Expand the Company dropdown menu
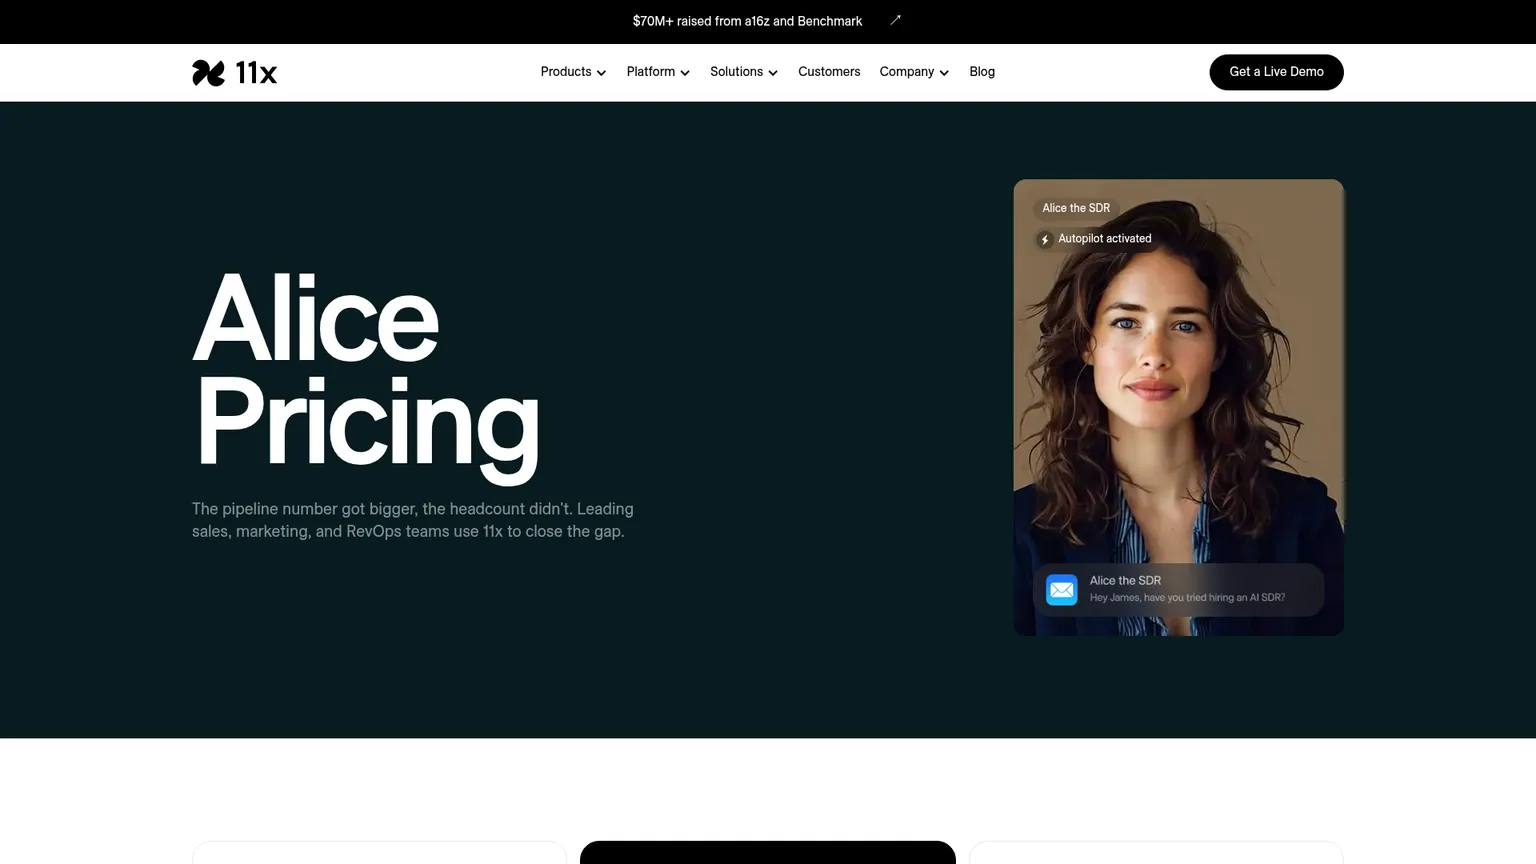1536x864 pixels. 914,72
